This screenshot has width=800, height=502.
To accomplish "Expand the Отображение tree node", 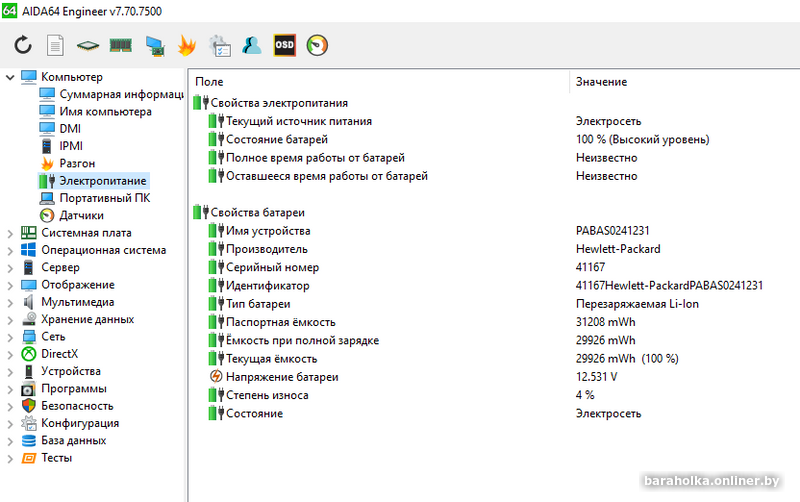I will (10, 285).
